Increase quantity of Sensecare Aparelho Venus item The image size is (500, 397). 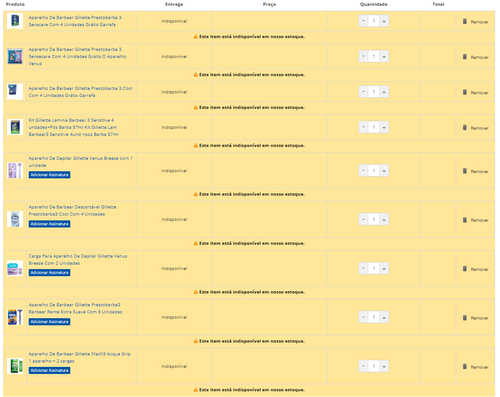(x=384, y=56)
